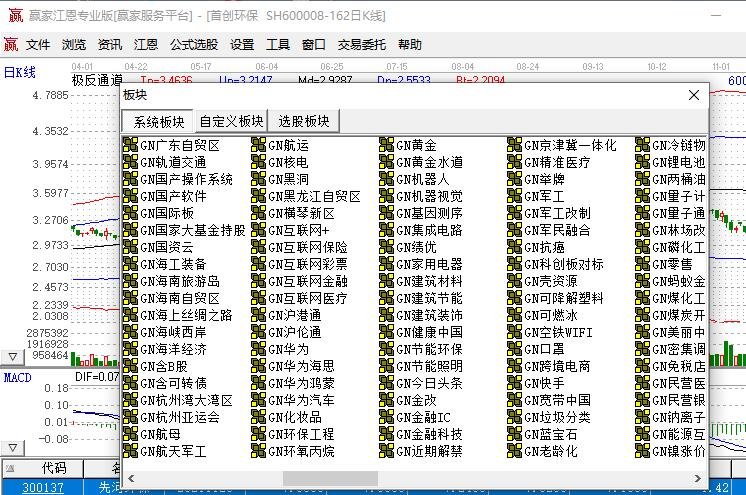This screenshot has height=495, width=746.
Task: Select GN节能环保 block
Action: point(430,349)
